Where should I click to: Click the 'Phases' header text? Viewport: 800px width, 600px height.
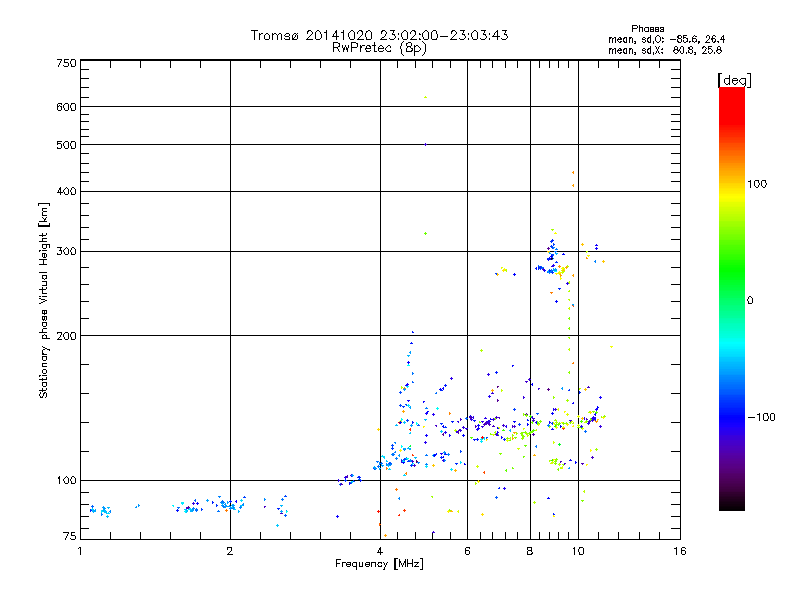[x=647, y=29]
